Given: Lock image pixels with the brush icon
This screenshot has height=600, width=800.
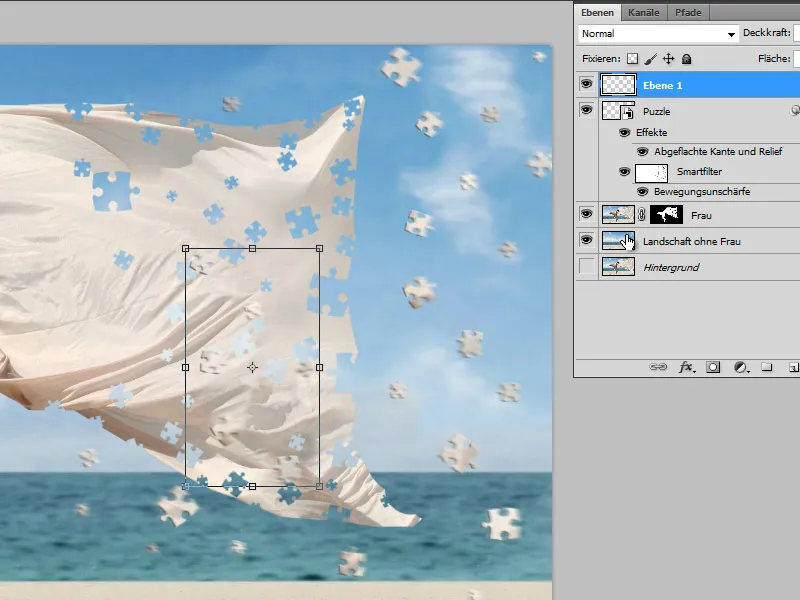Looking at the screenshot, I should pos(650,59).
